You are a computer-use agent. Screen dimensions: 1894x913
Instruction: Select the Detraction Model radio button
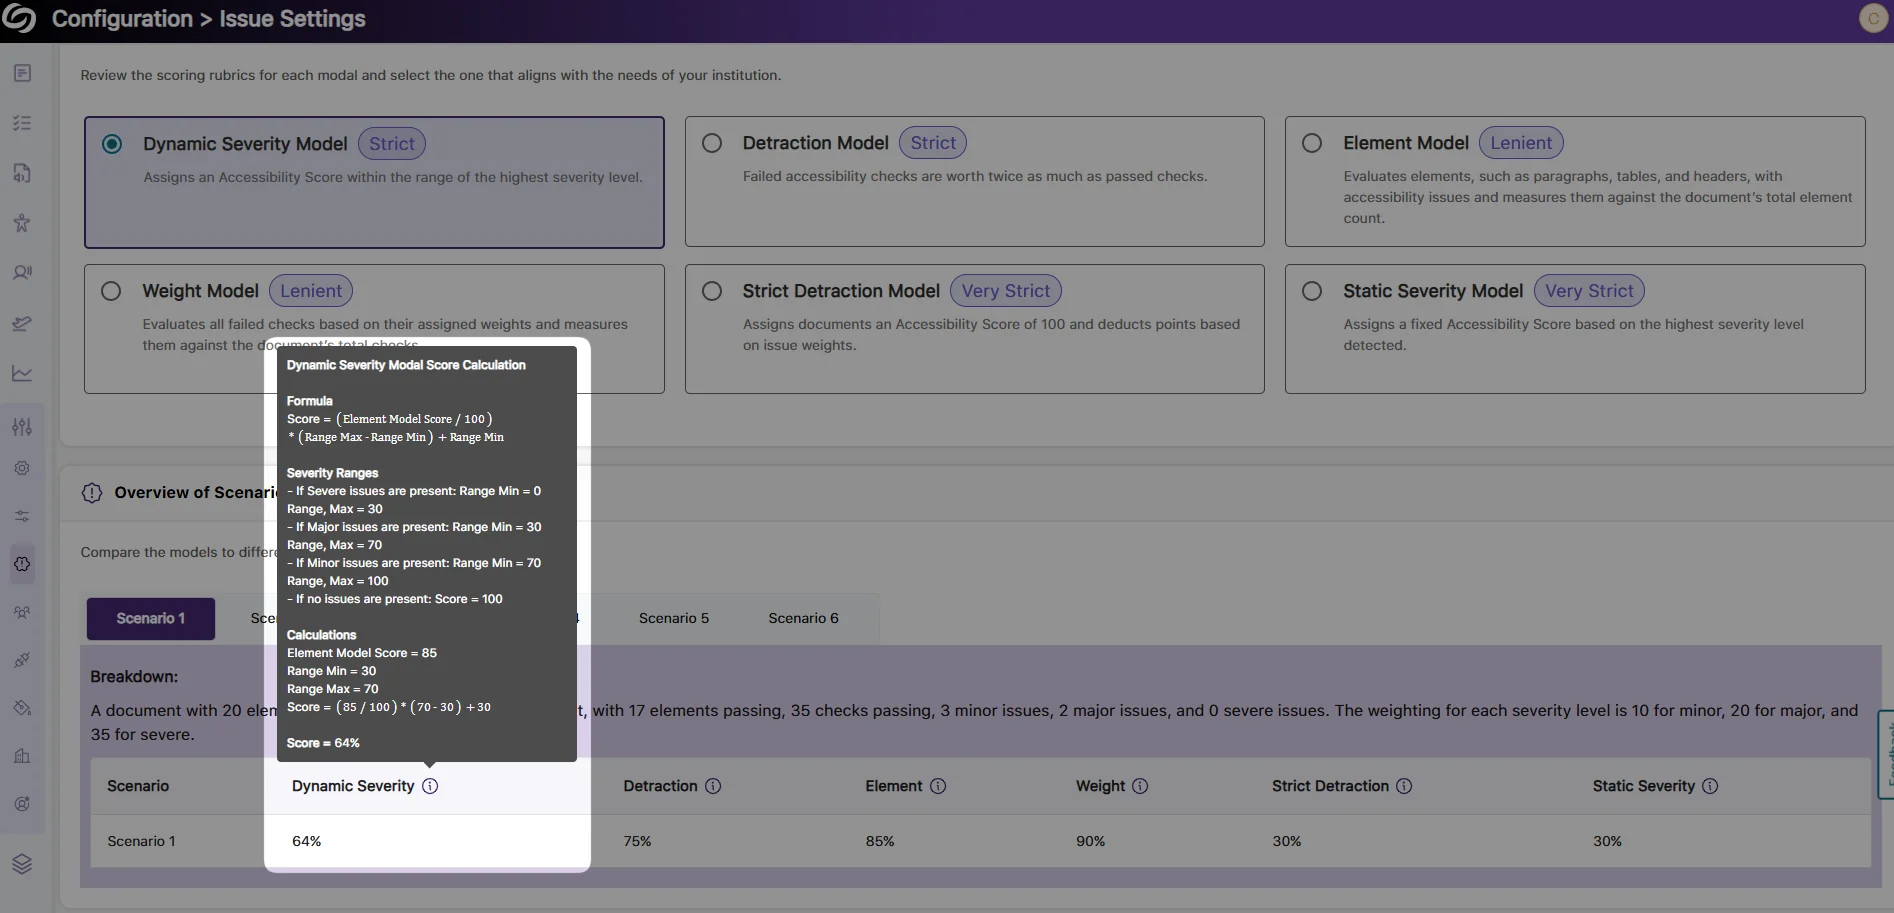click(x=712, y=143)
